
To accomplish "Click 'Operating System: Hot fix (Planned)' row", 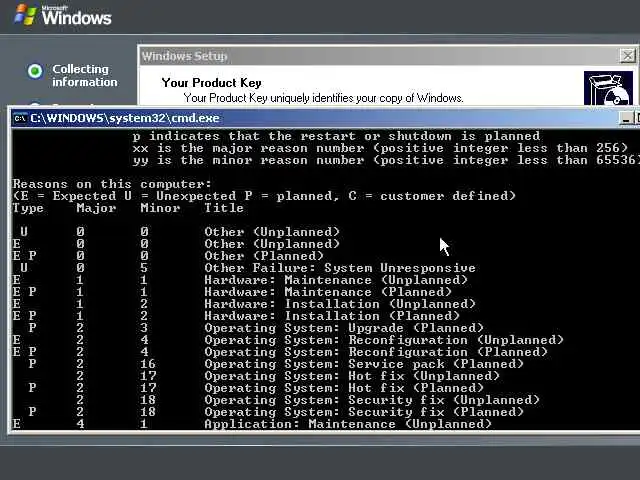I will click(x=256, y=388).
